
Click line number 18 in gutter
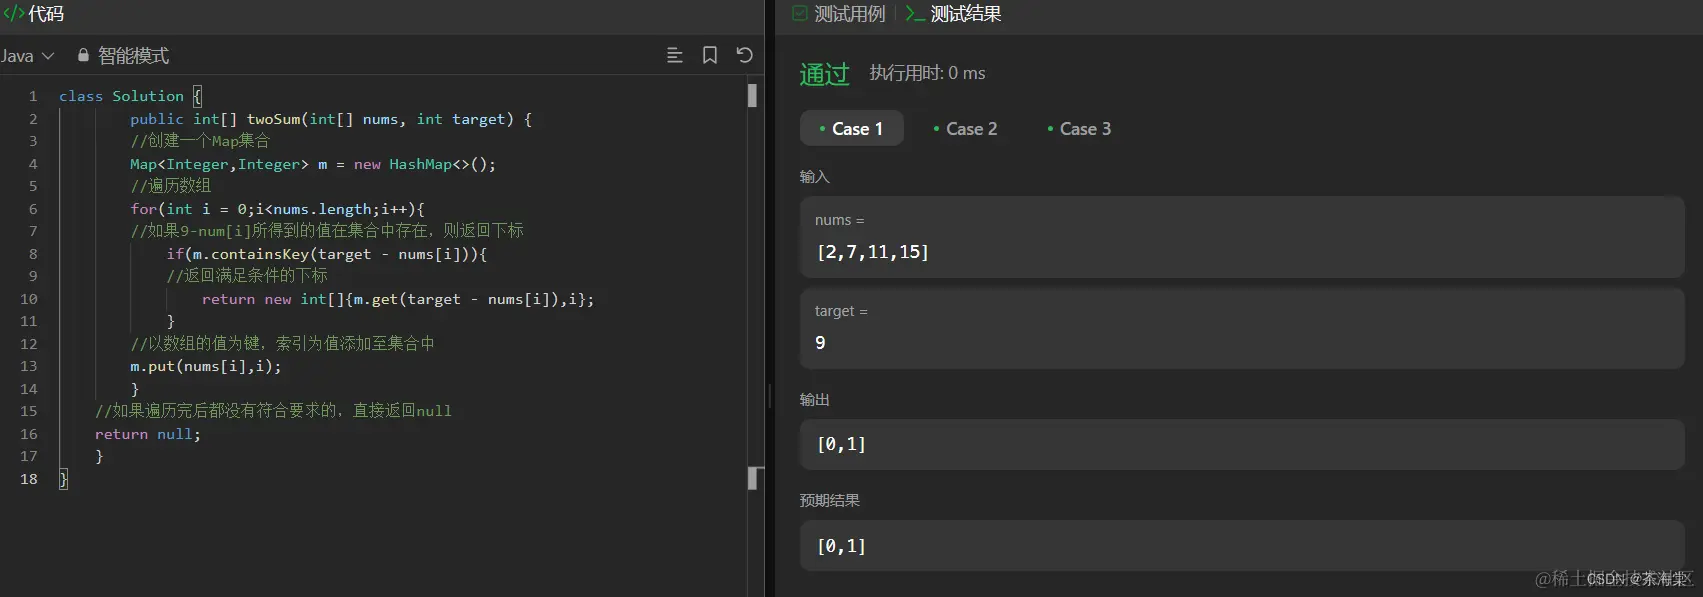29,479
